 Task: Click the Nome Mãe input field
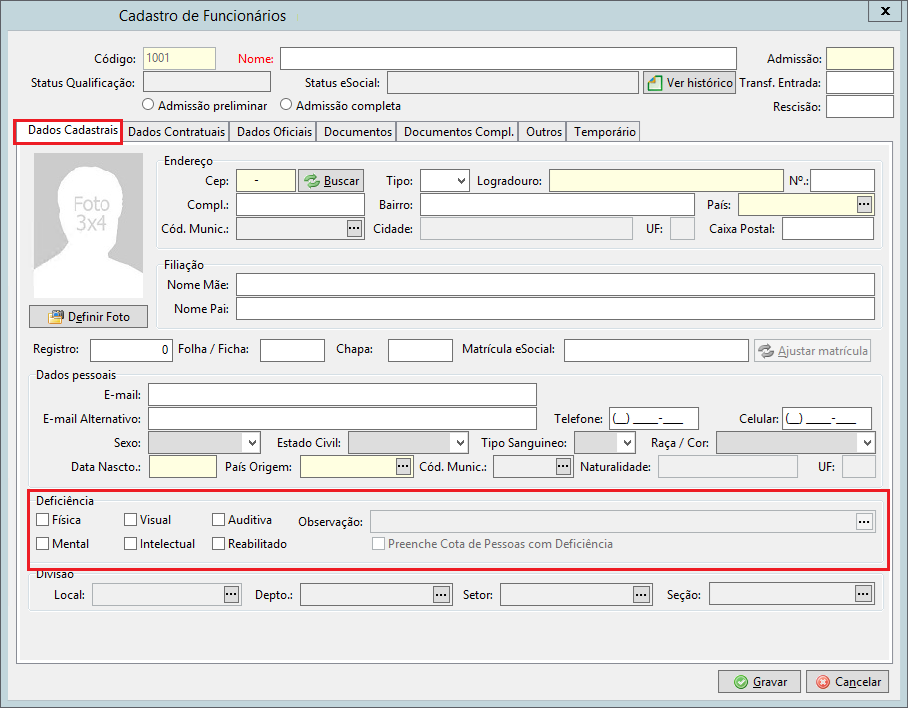(x=555, y=285)
